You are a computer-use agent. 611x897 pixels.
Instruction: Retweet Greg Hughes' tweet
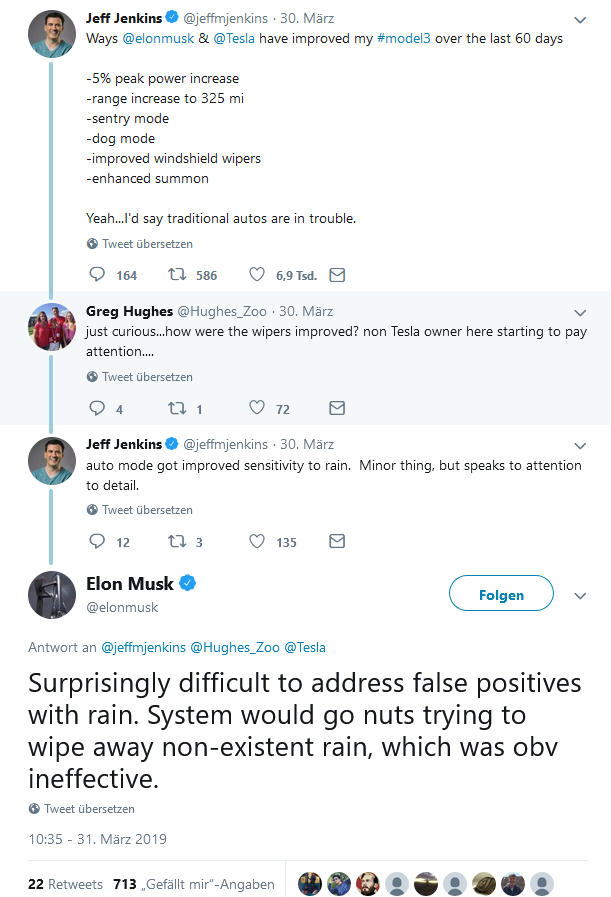pos(178,408)
